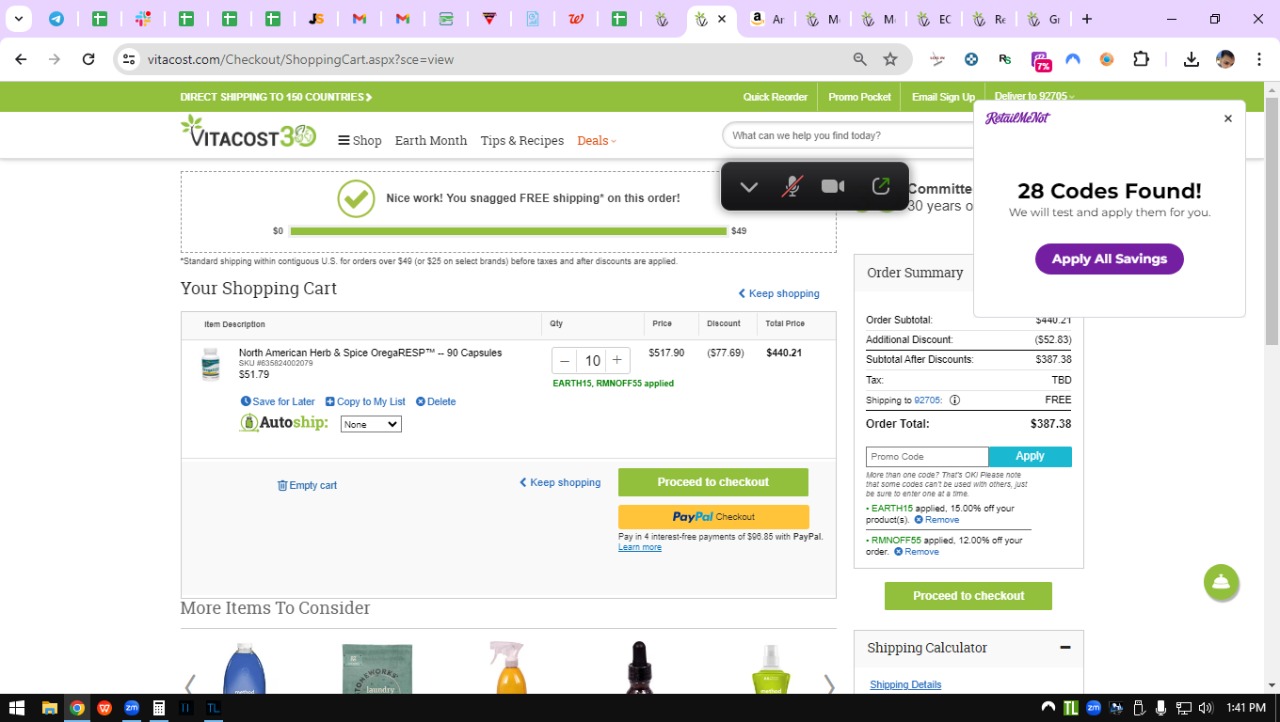This screenshot has width=1280, height=722.
Task: Collapse the meeting controls with the chevron
Action: click(749, 187)
